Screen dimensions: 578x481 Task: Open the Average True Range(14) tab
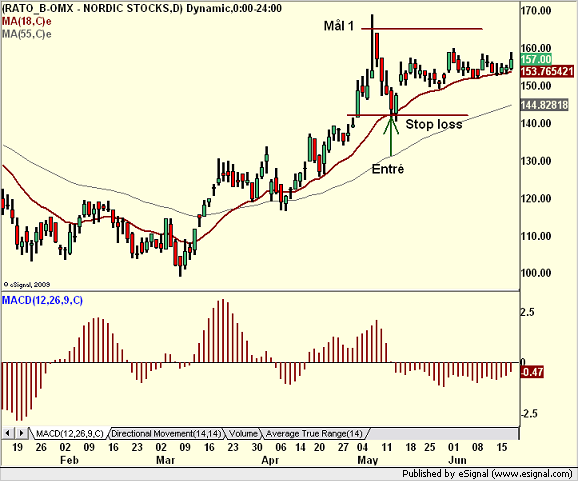(x=314, y=433)
